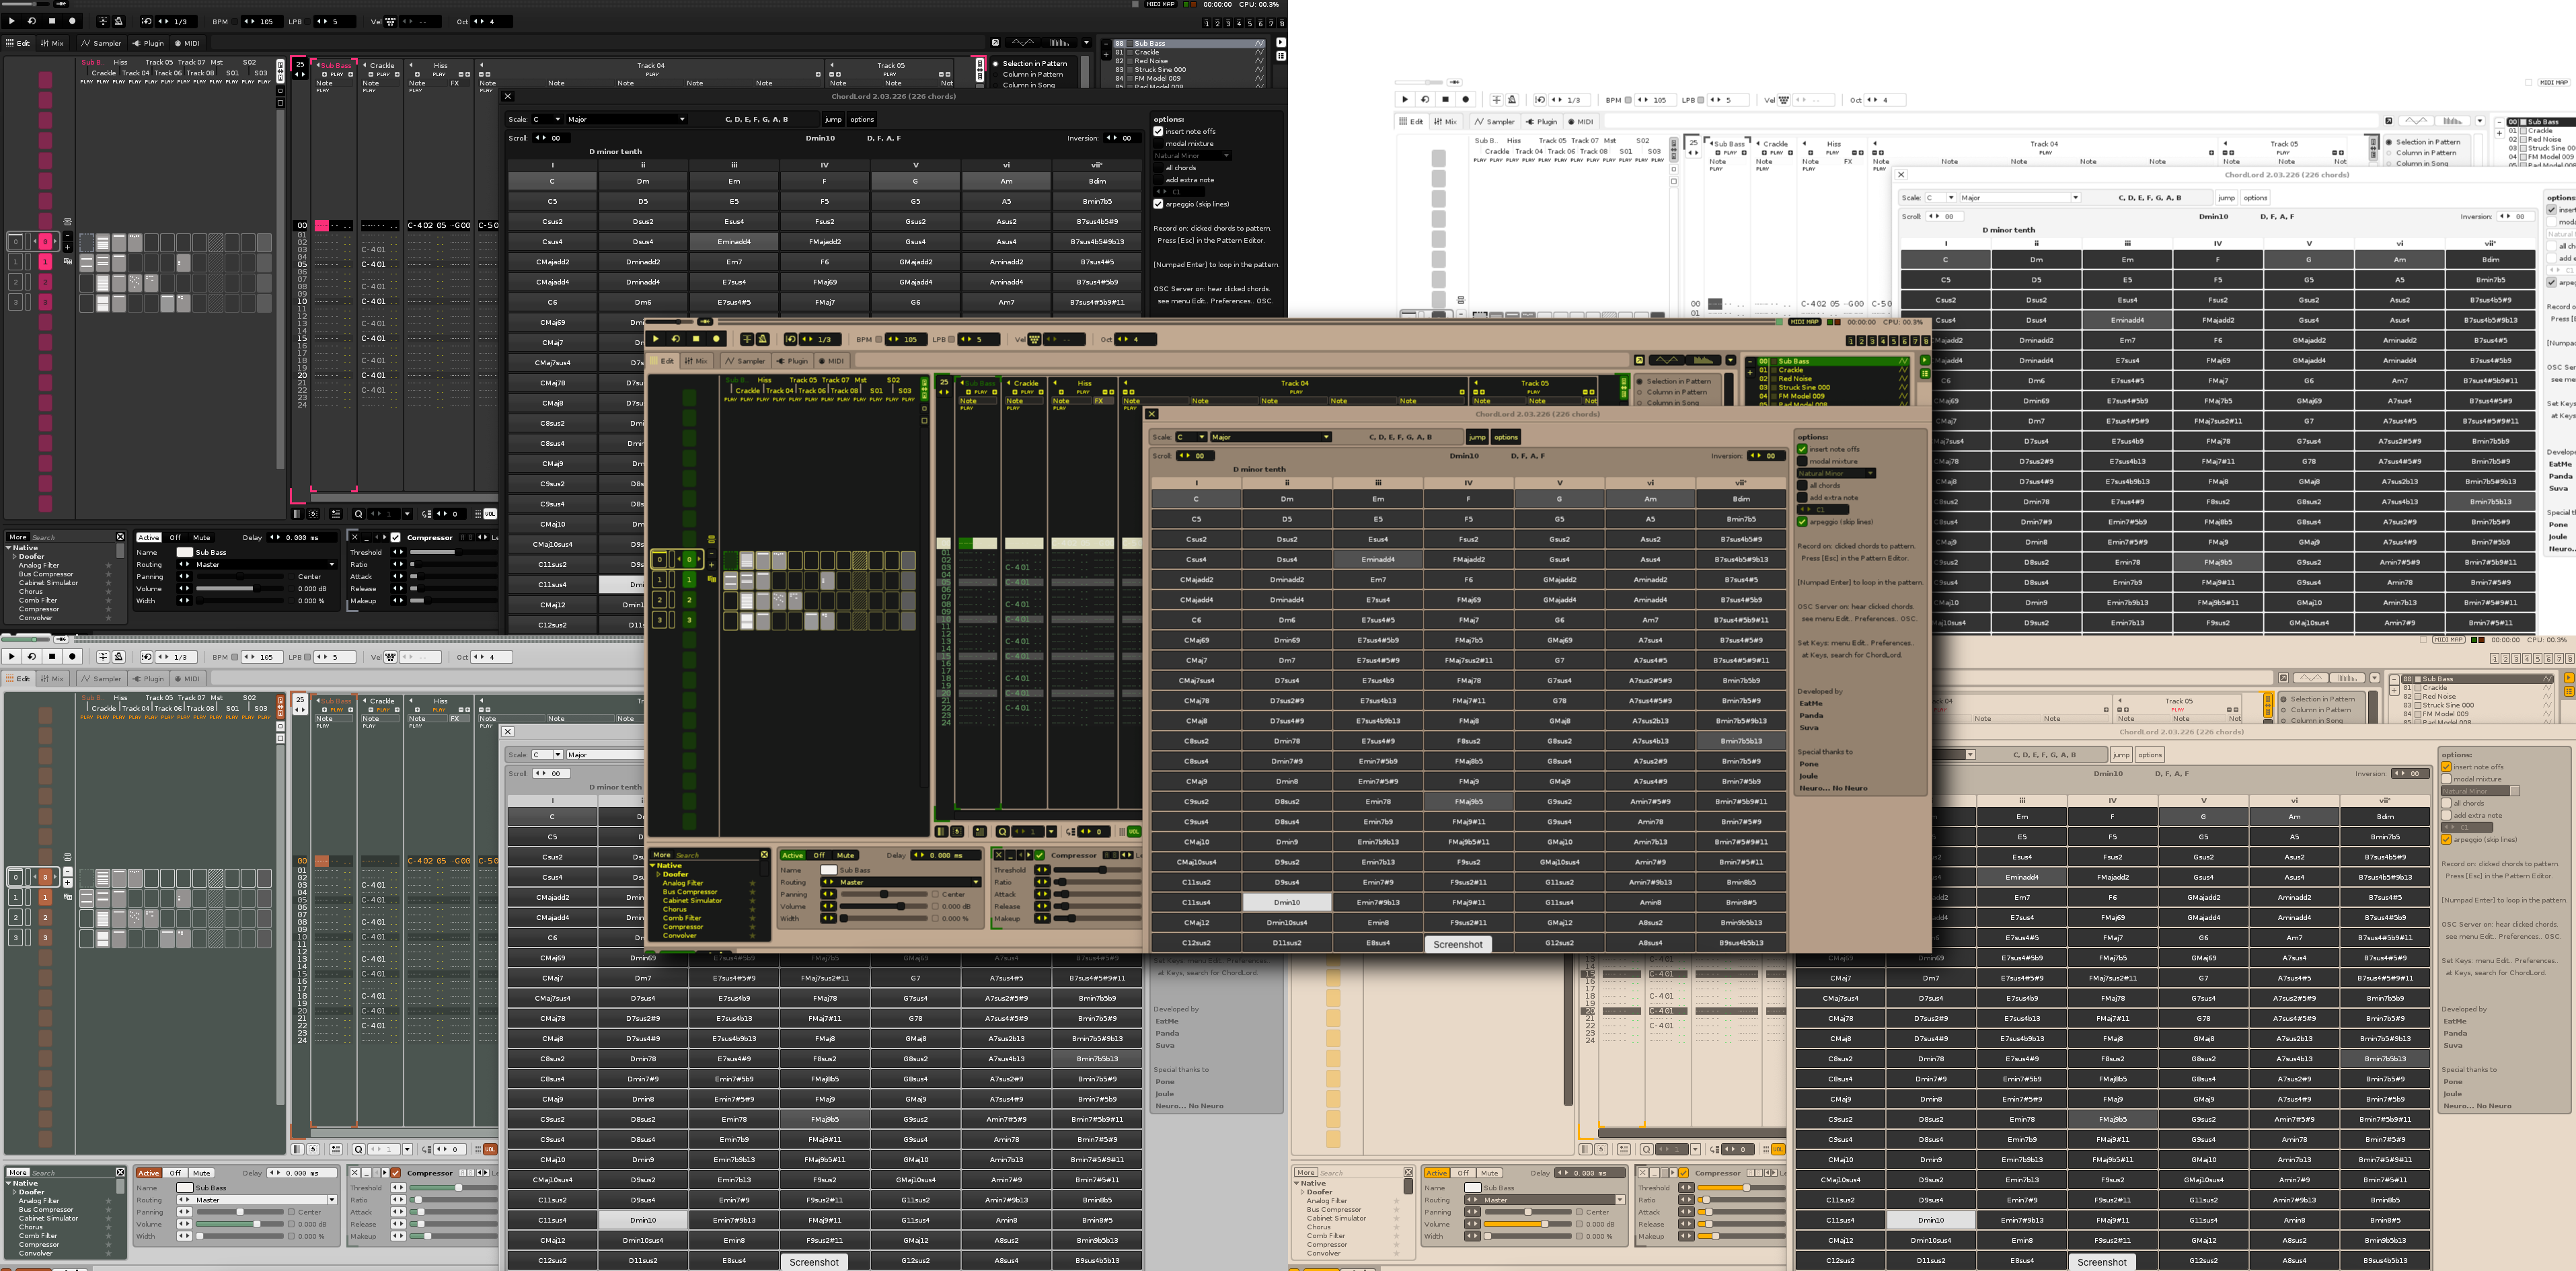Viewport: 2576px width, 1271px height.
Task: Click the scope waveform icon in front window toolbar
Action: click(1666, 360)
